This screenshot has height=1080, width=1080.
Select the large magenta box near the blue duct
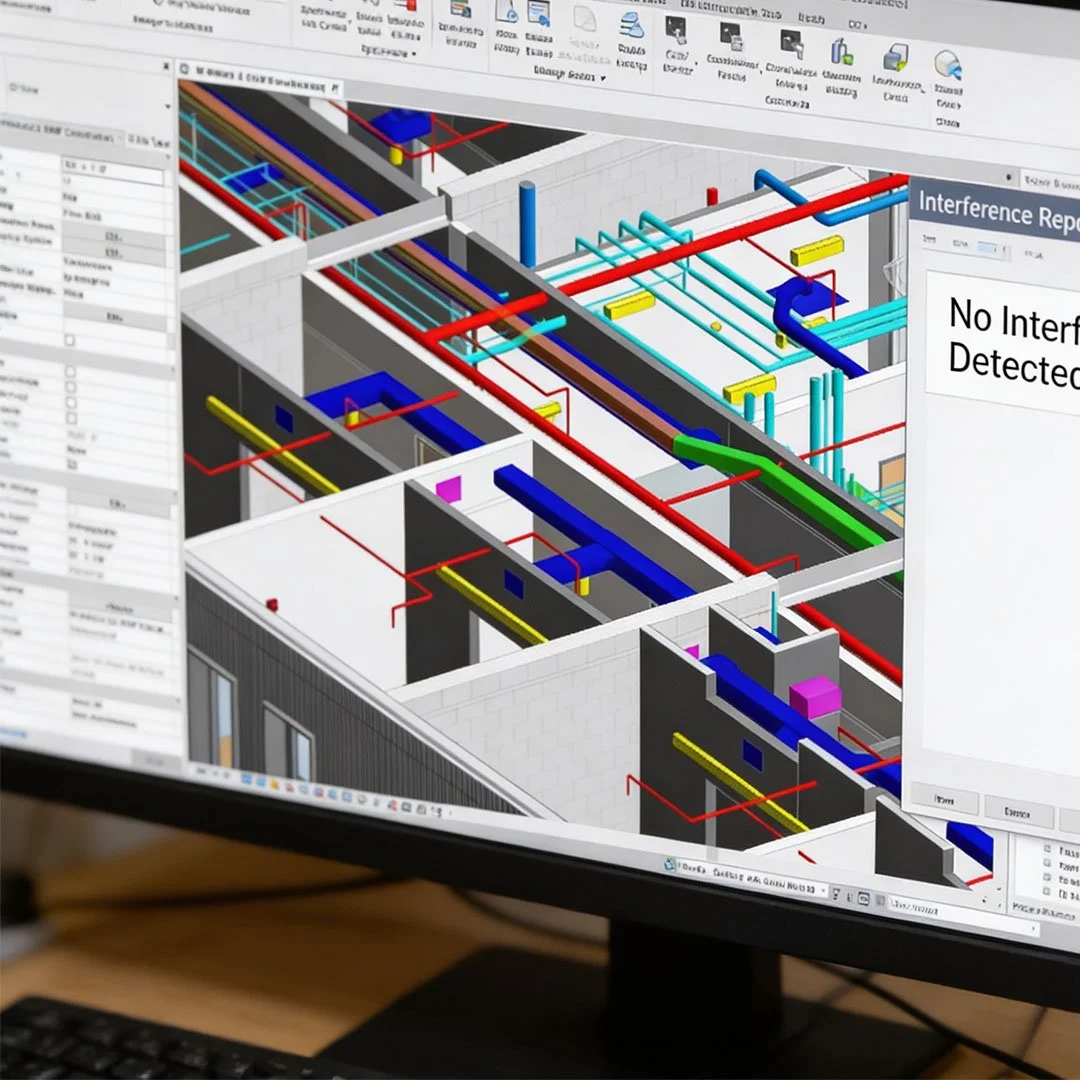[815, 697]
